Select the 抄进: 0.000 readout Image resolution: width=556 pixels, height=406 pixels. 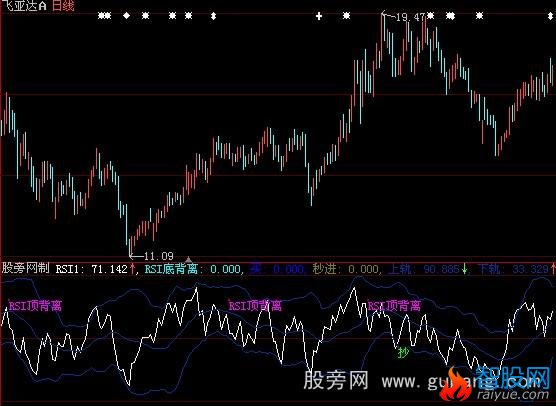(x=345, y=269)
